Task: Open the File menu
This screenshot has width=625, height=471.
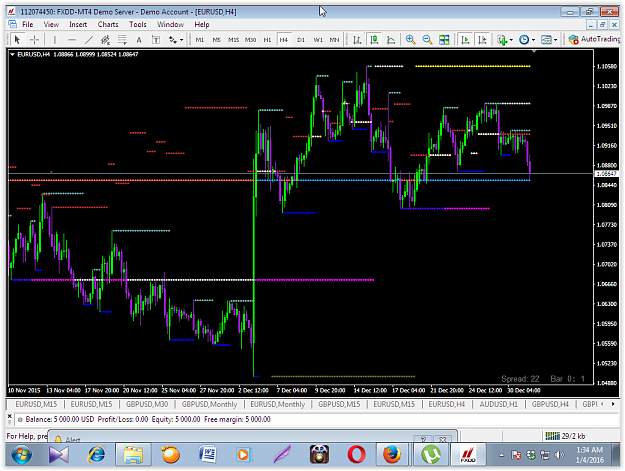Action: (x=28, y=24)
